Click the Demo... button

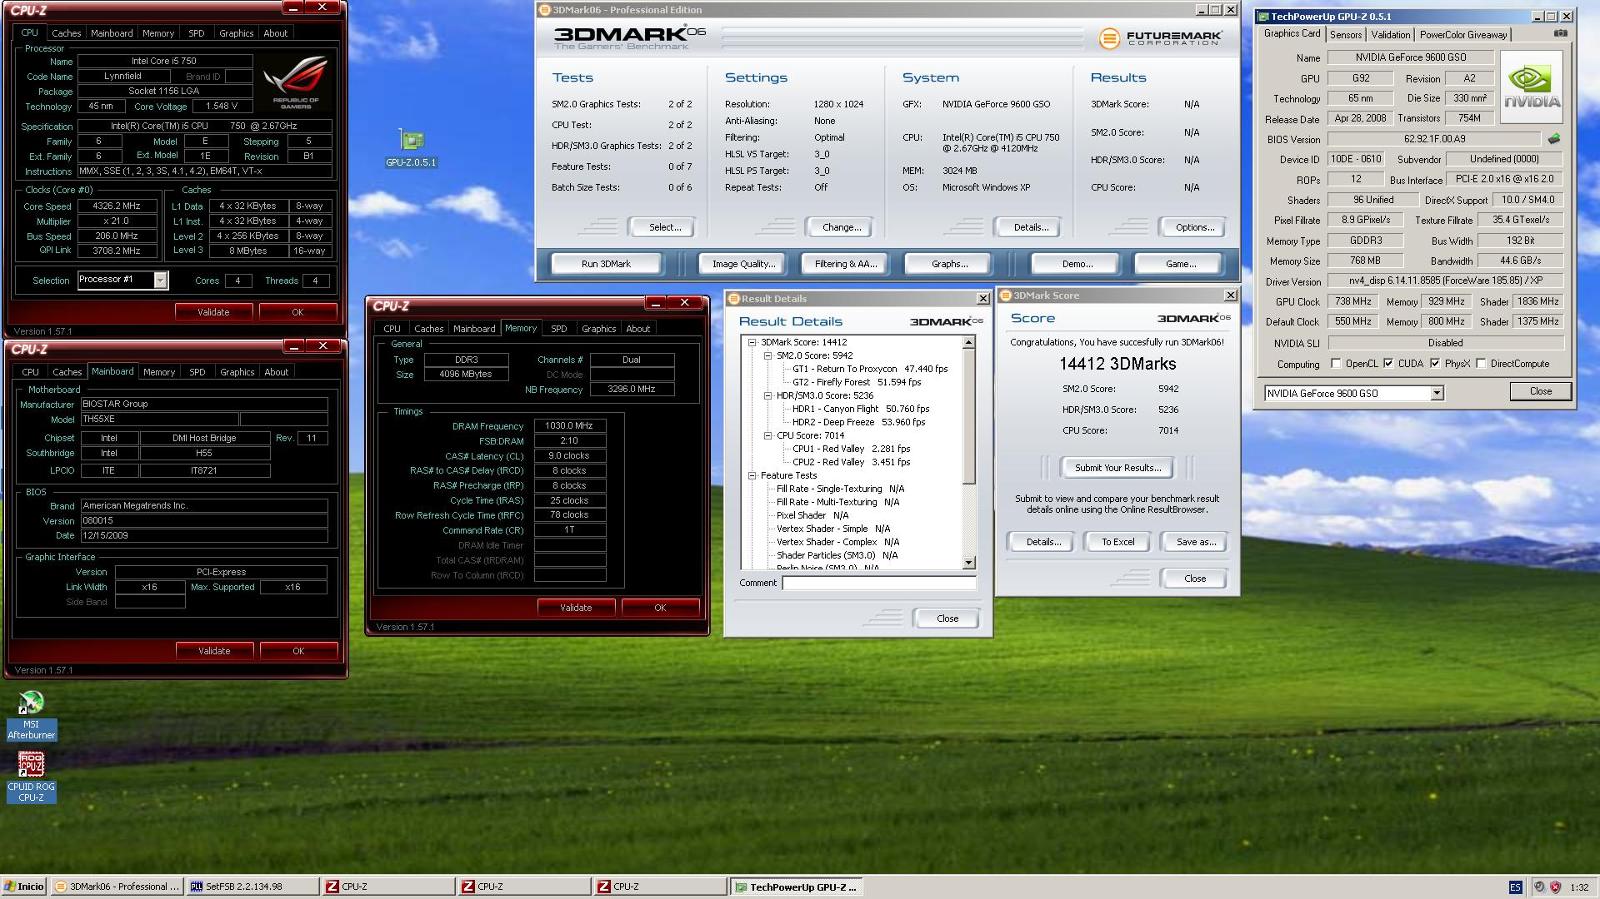pos(1077,264)
